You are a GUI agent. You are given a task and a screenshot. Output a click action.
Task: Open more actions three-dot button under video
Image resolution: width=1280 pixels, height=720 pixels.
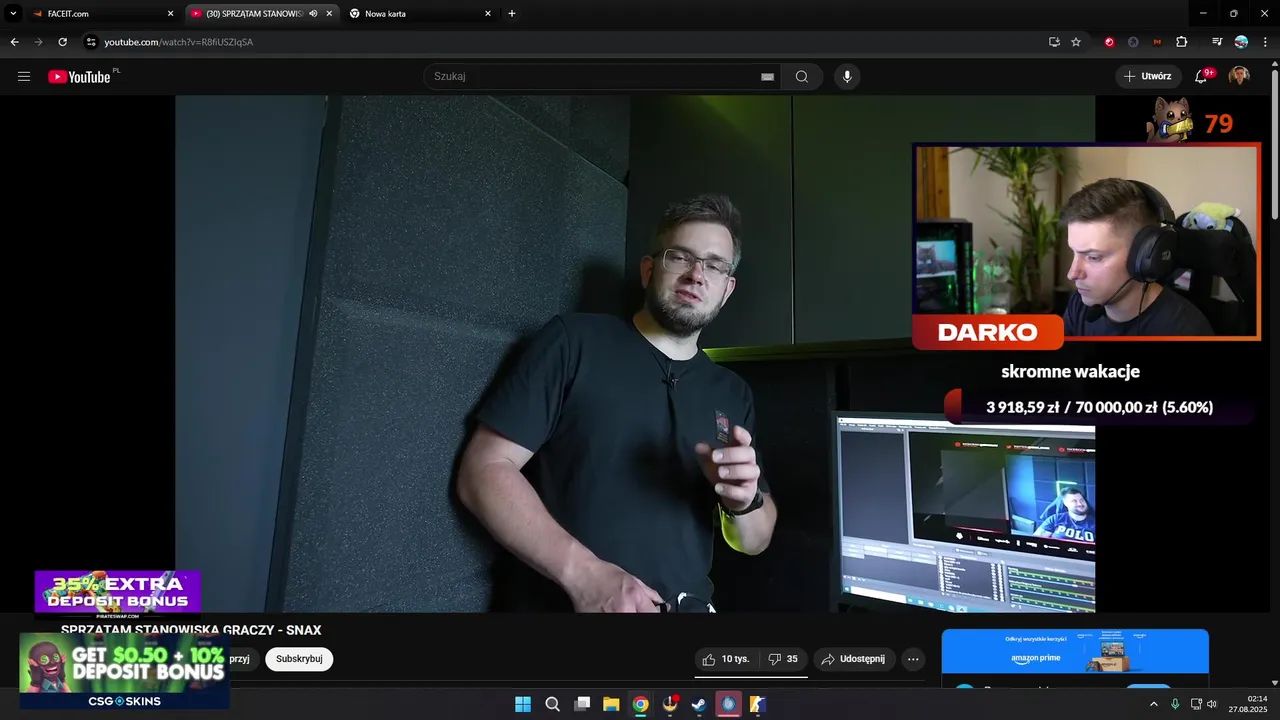tap(913, 659)
